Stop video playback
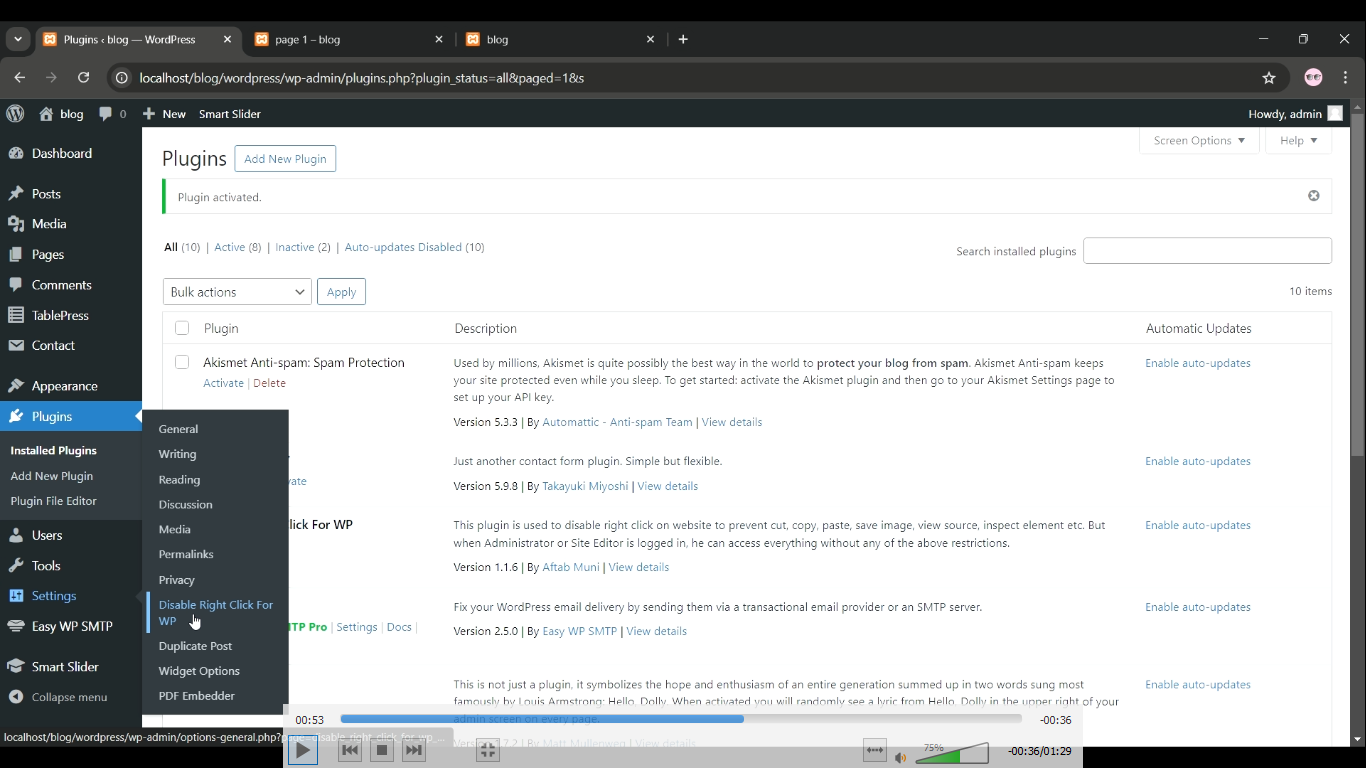Image resolution: width=1366 pixels, height=768 pixels. [x=381, y=750]
